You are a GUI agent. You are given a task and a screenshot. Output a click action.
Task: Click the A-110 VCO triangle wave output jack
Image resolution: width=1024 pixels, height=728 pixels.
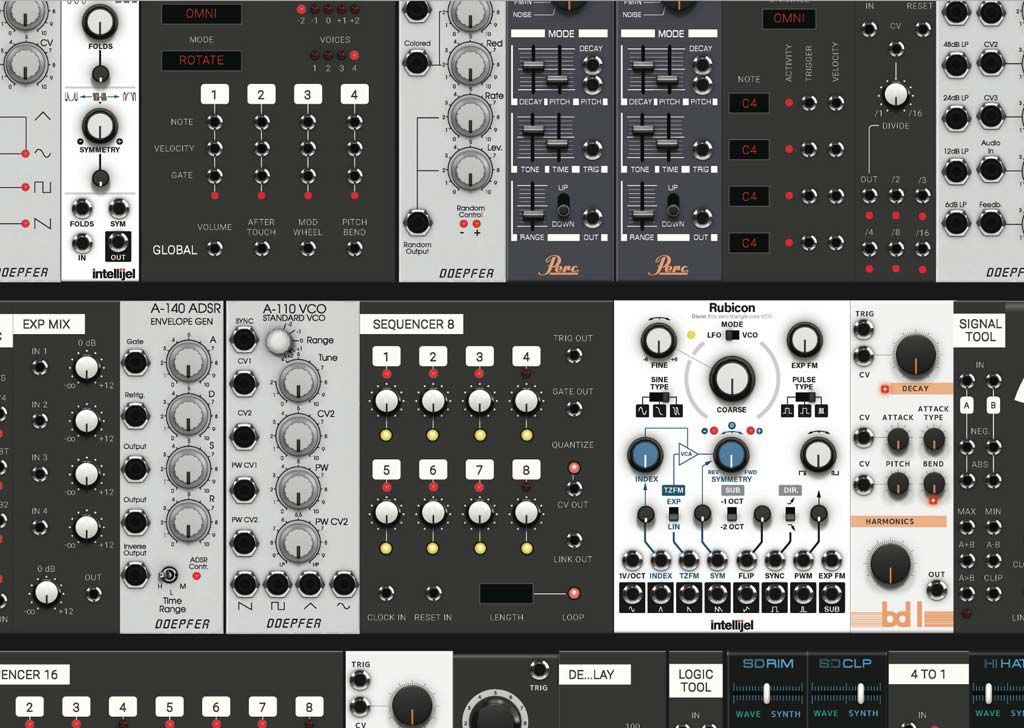pyautogui.click(x=310, y=584)
